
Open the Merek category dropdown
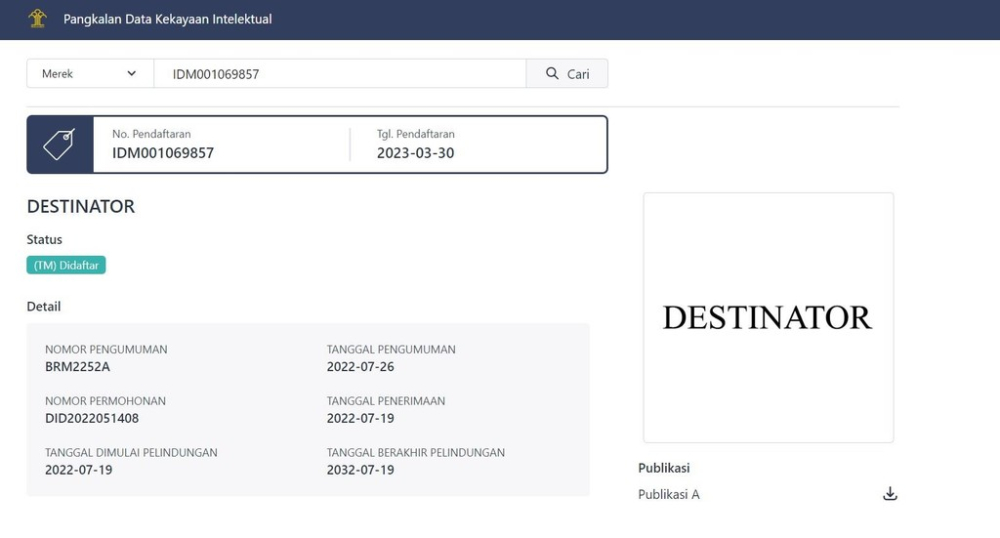tap(89, 74)
